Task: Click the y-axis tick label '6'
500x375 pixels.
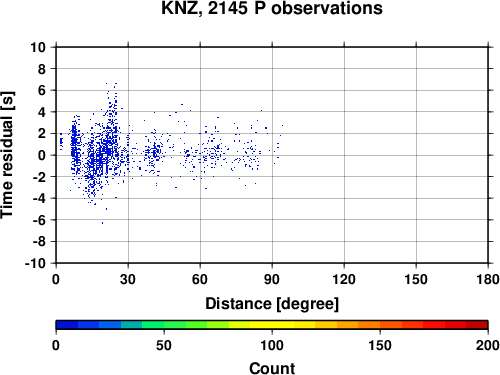Action: point(42,90)
